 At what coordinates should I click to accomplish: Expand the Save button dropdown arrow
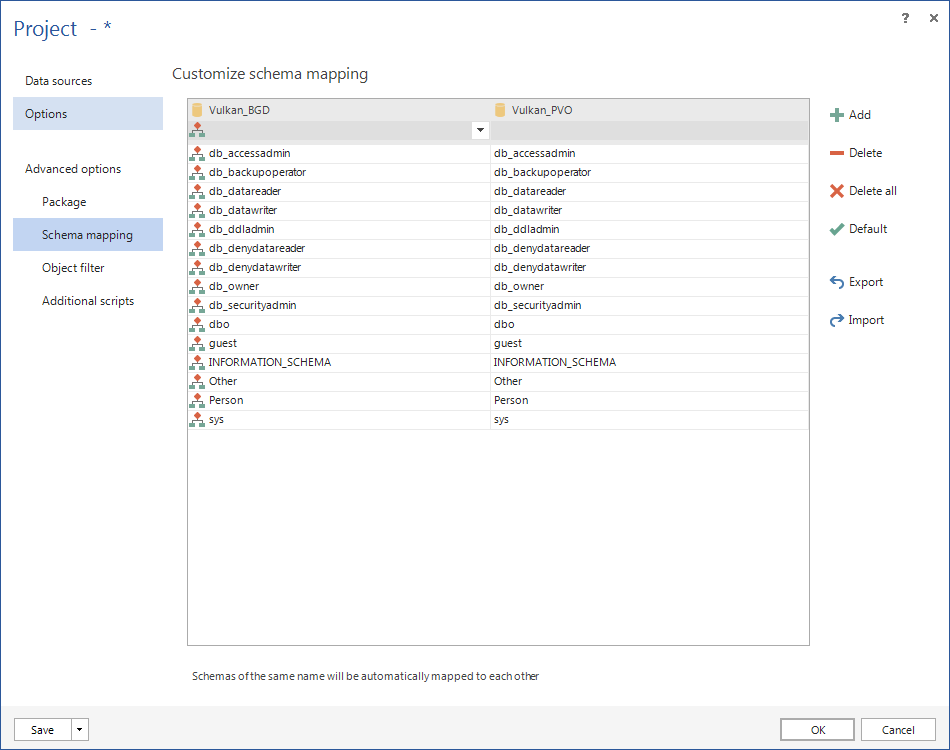click(79, 729)
